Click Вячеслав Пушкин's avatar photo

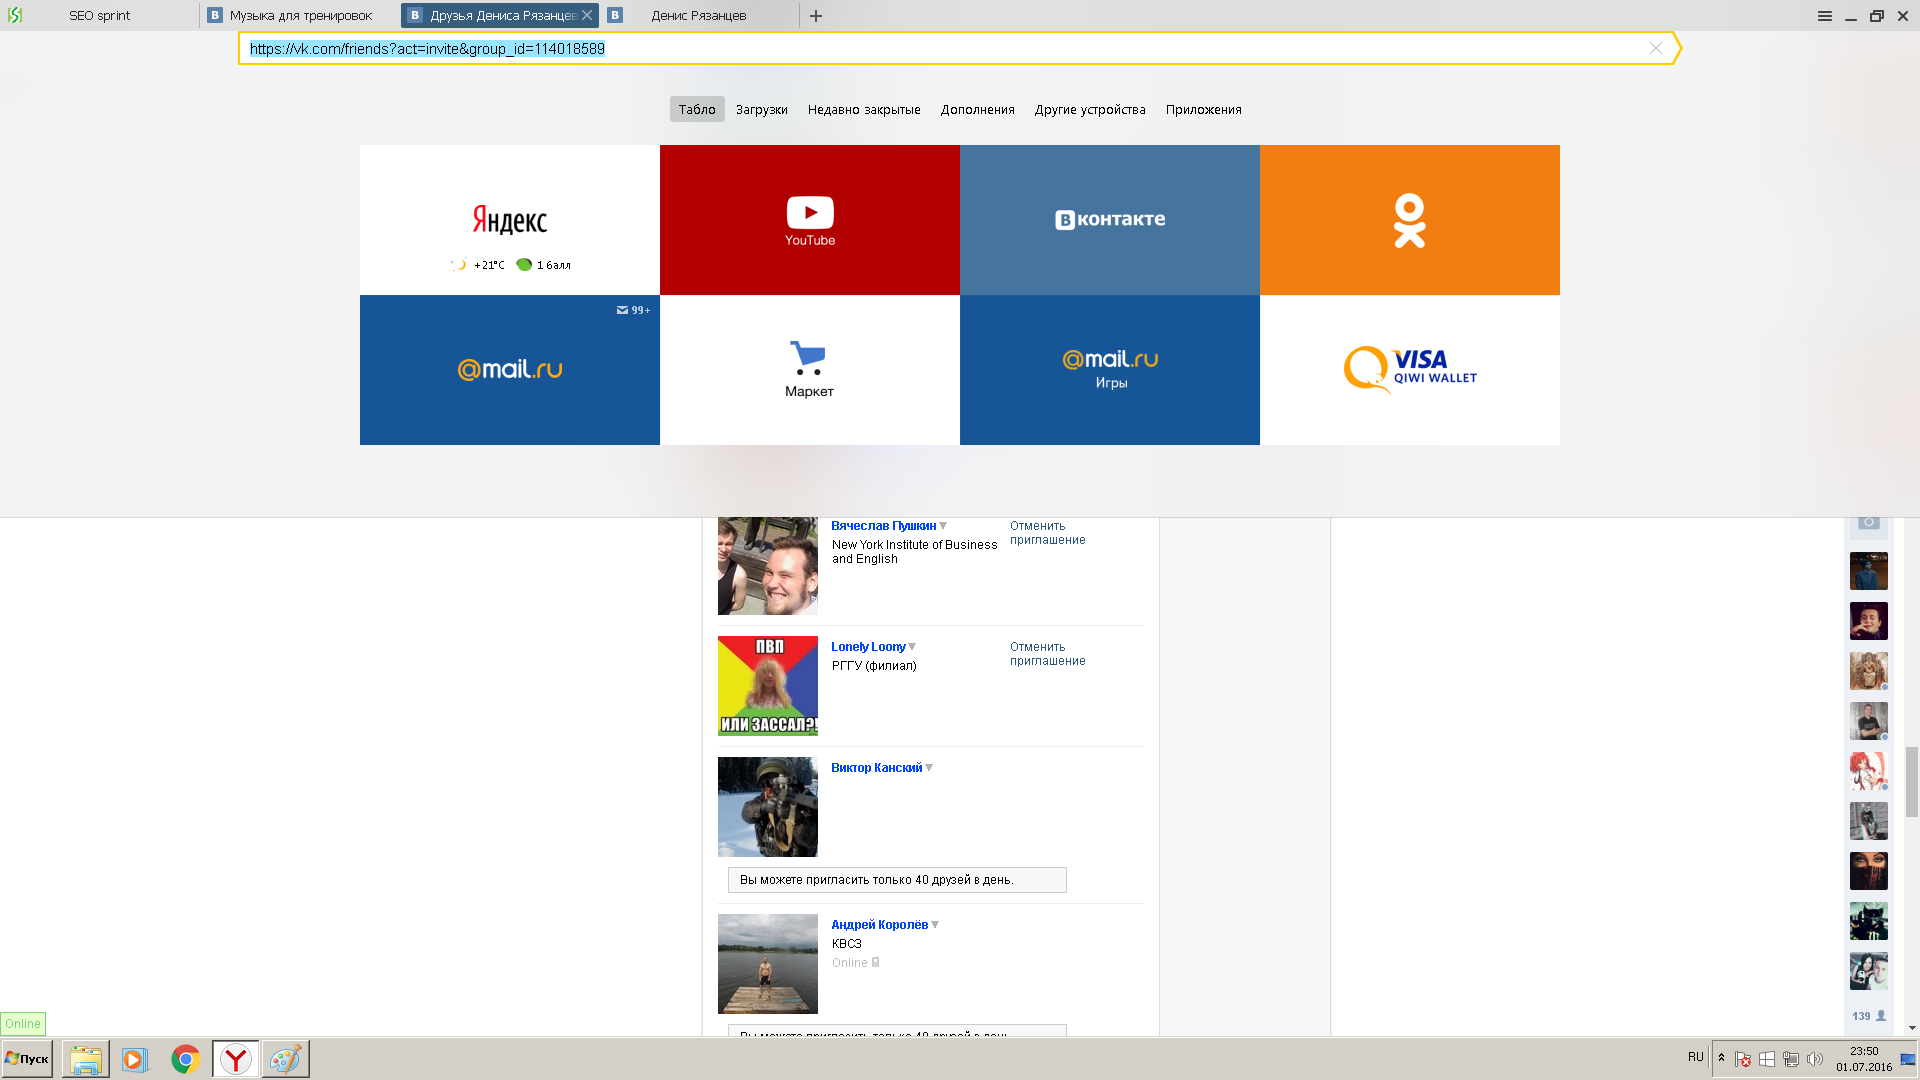pyautogui.click(x=768, y=566)
